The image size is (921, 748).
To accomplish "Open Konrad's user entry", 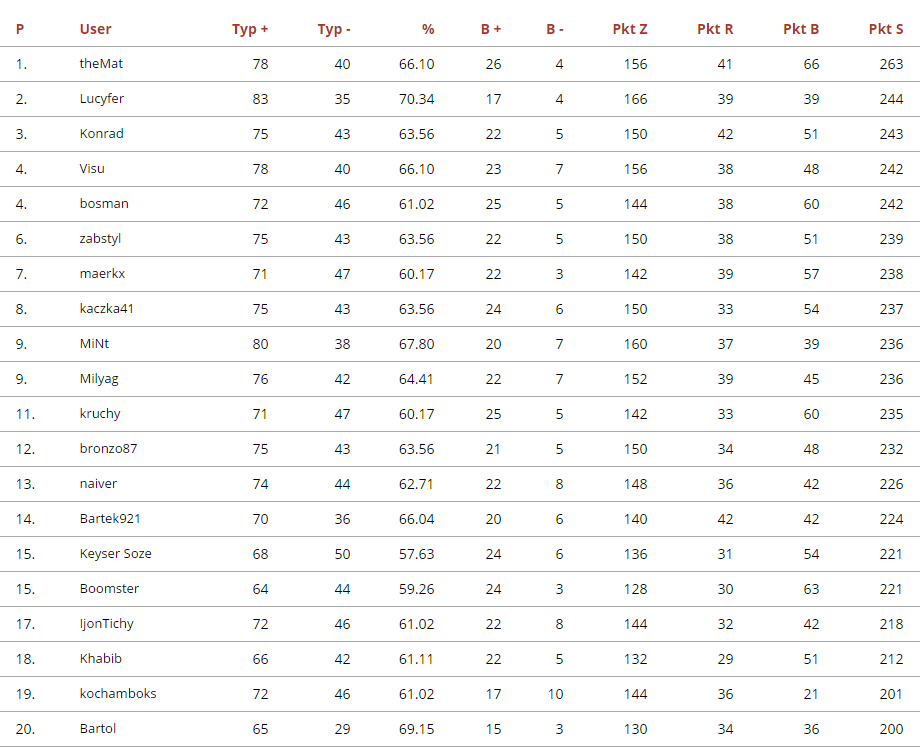I will 102,134.
